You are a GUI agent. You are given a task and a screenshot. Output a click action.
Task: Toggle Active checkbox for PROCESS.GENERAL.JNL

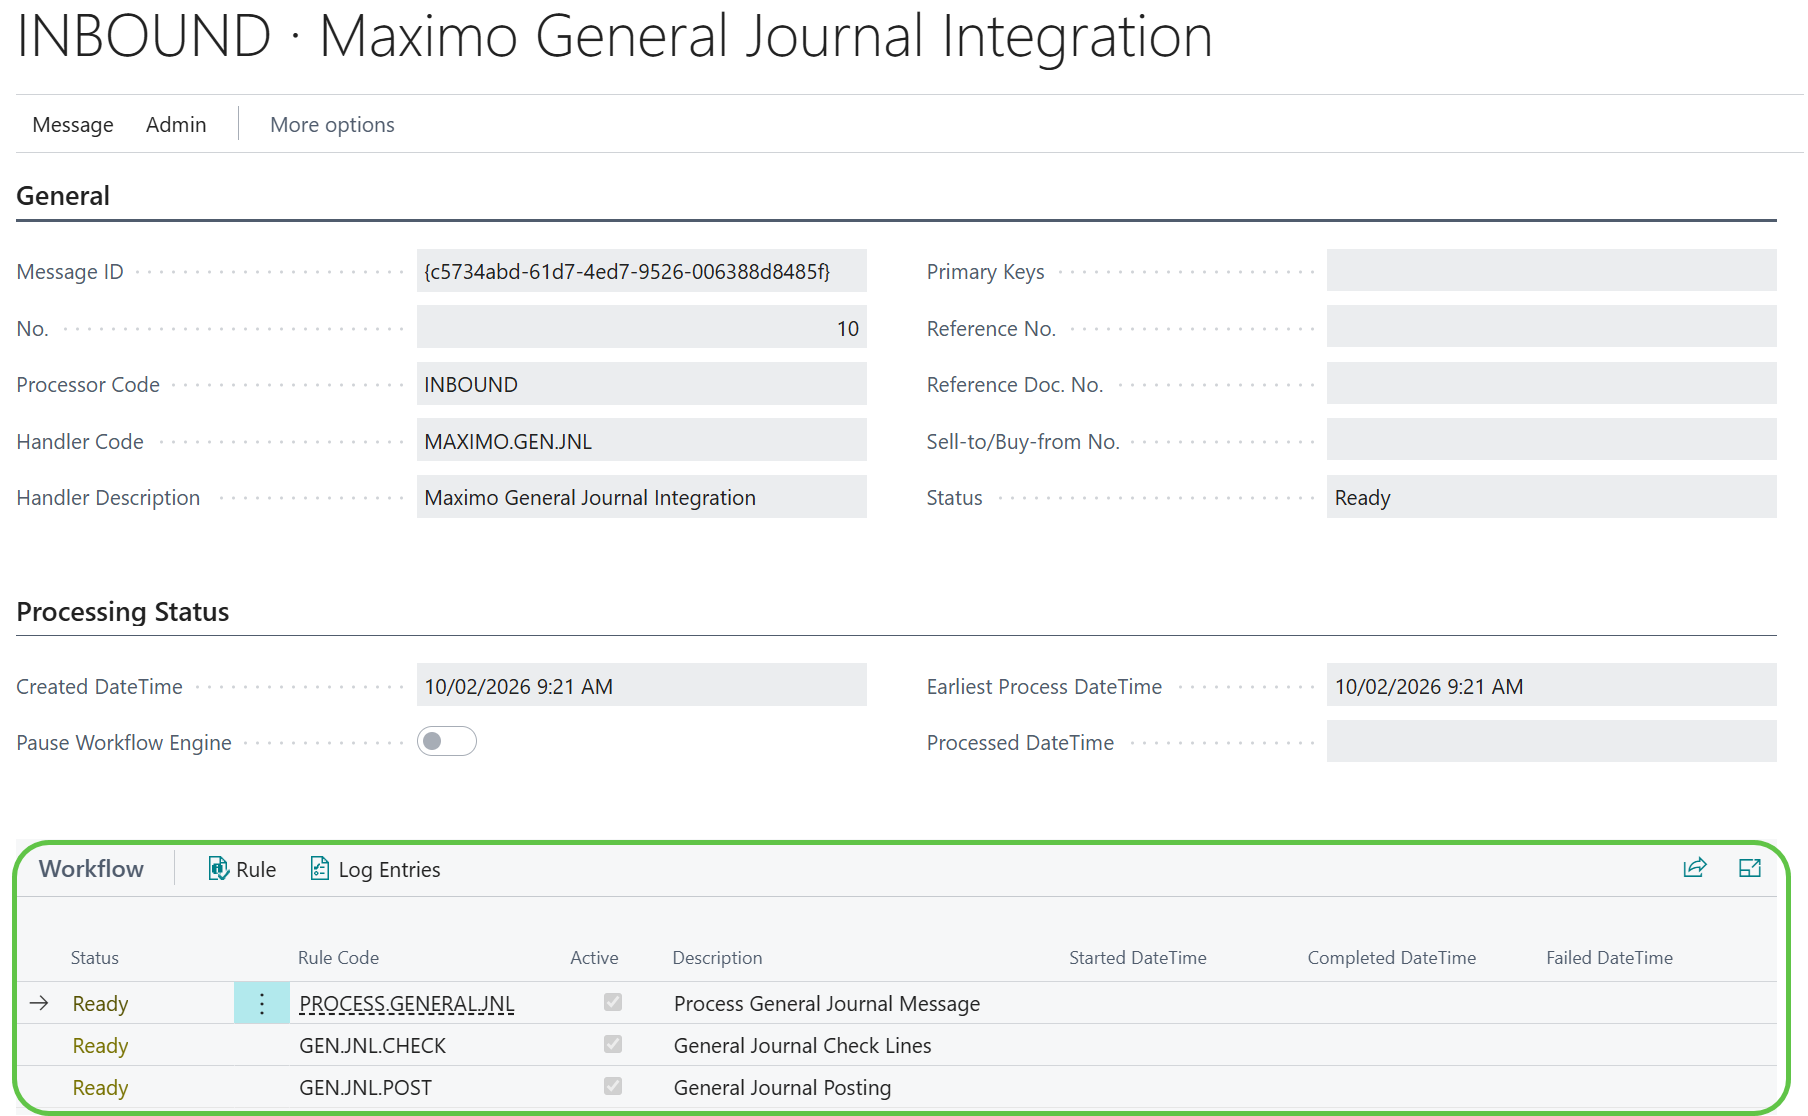[x=613, y=1002]
